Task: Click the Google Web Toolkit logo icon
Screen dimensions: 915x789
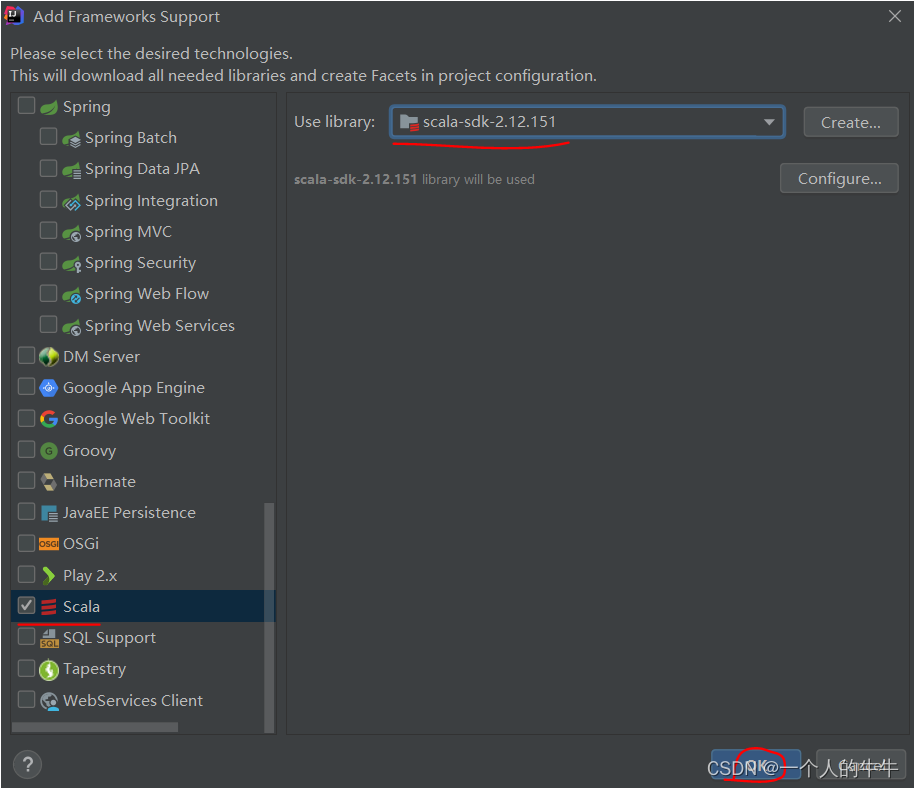Action: 49,419
